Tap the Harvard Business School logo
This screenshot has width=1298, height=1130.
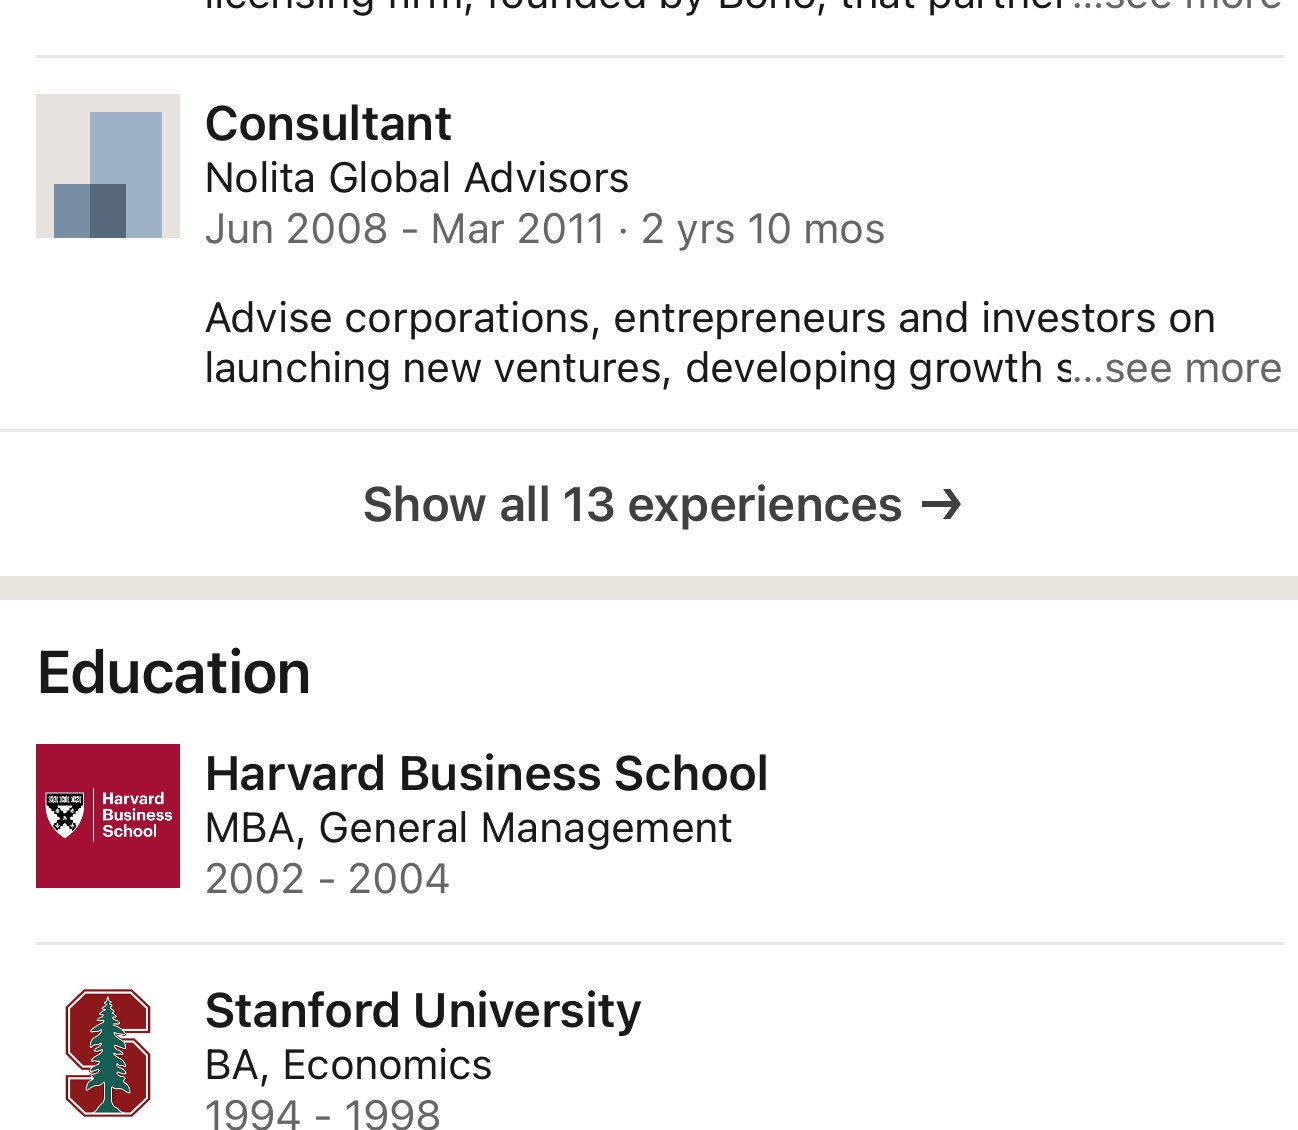[108, 816]
